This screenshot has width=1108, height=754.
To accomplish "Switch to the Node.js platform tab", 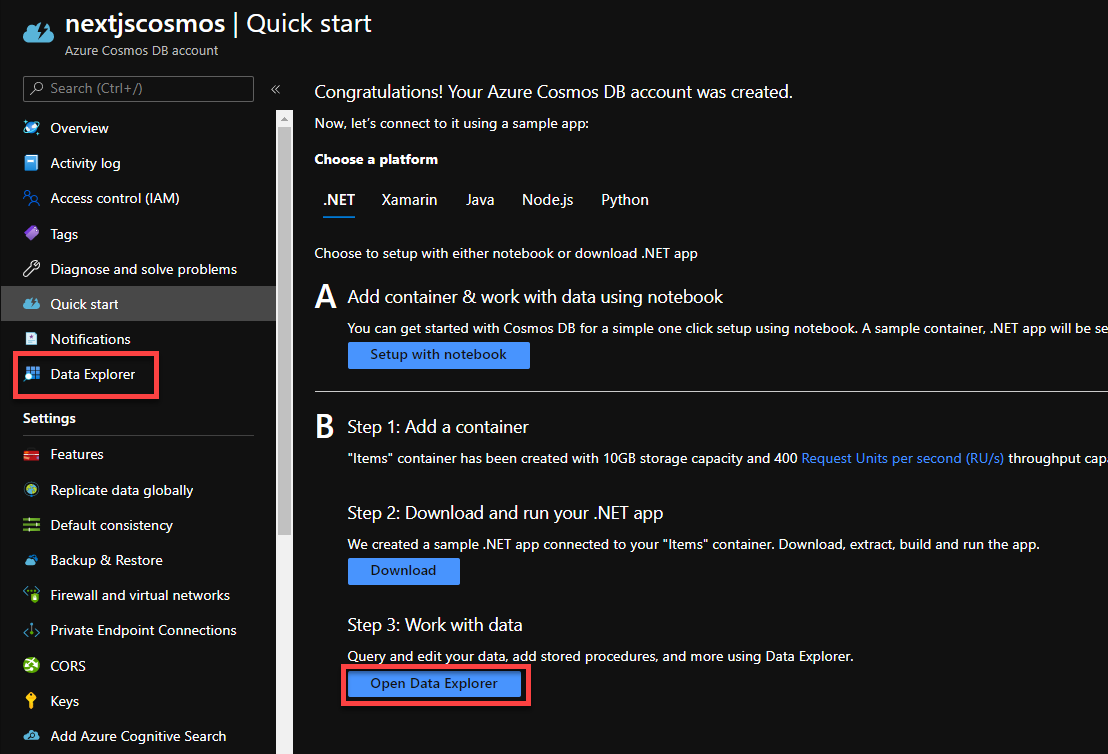I will coord(547,200).
